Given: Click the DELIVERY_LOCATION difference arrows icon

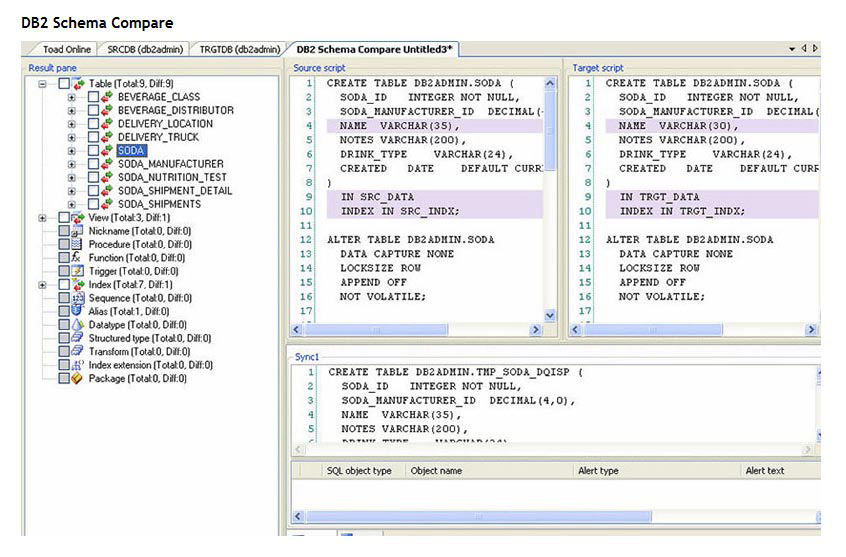Looking at the screenshot, I should point(106,124).
